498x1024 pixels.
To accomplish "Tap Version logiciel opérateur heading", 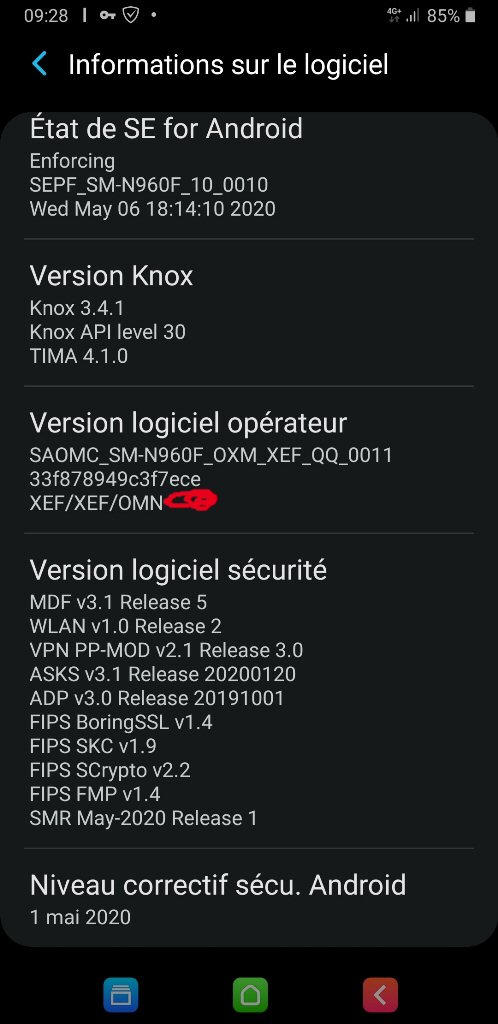I will click(188, 423).
